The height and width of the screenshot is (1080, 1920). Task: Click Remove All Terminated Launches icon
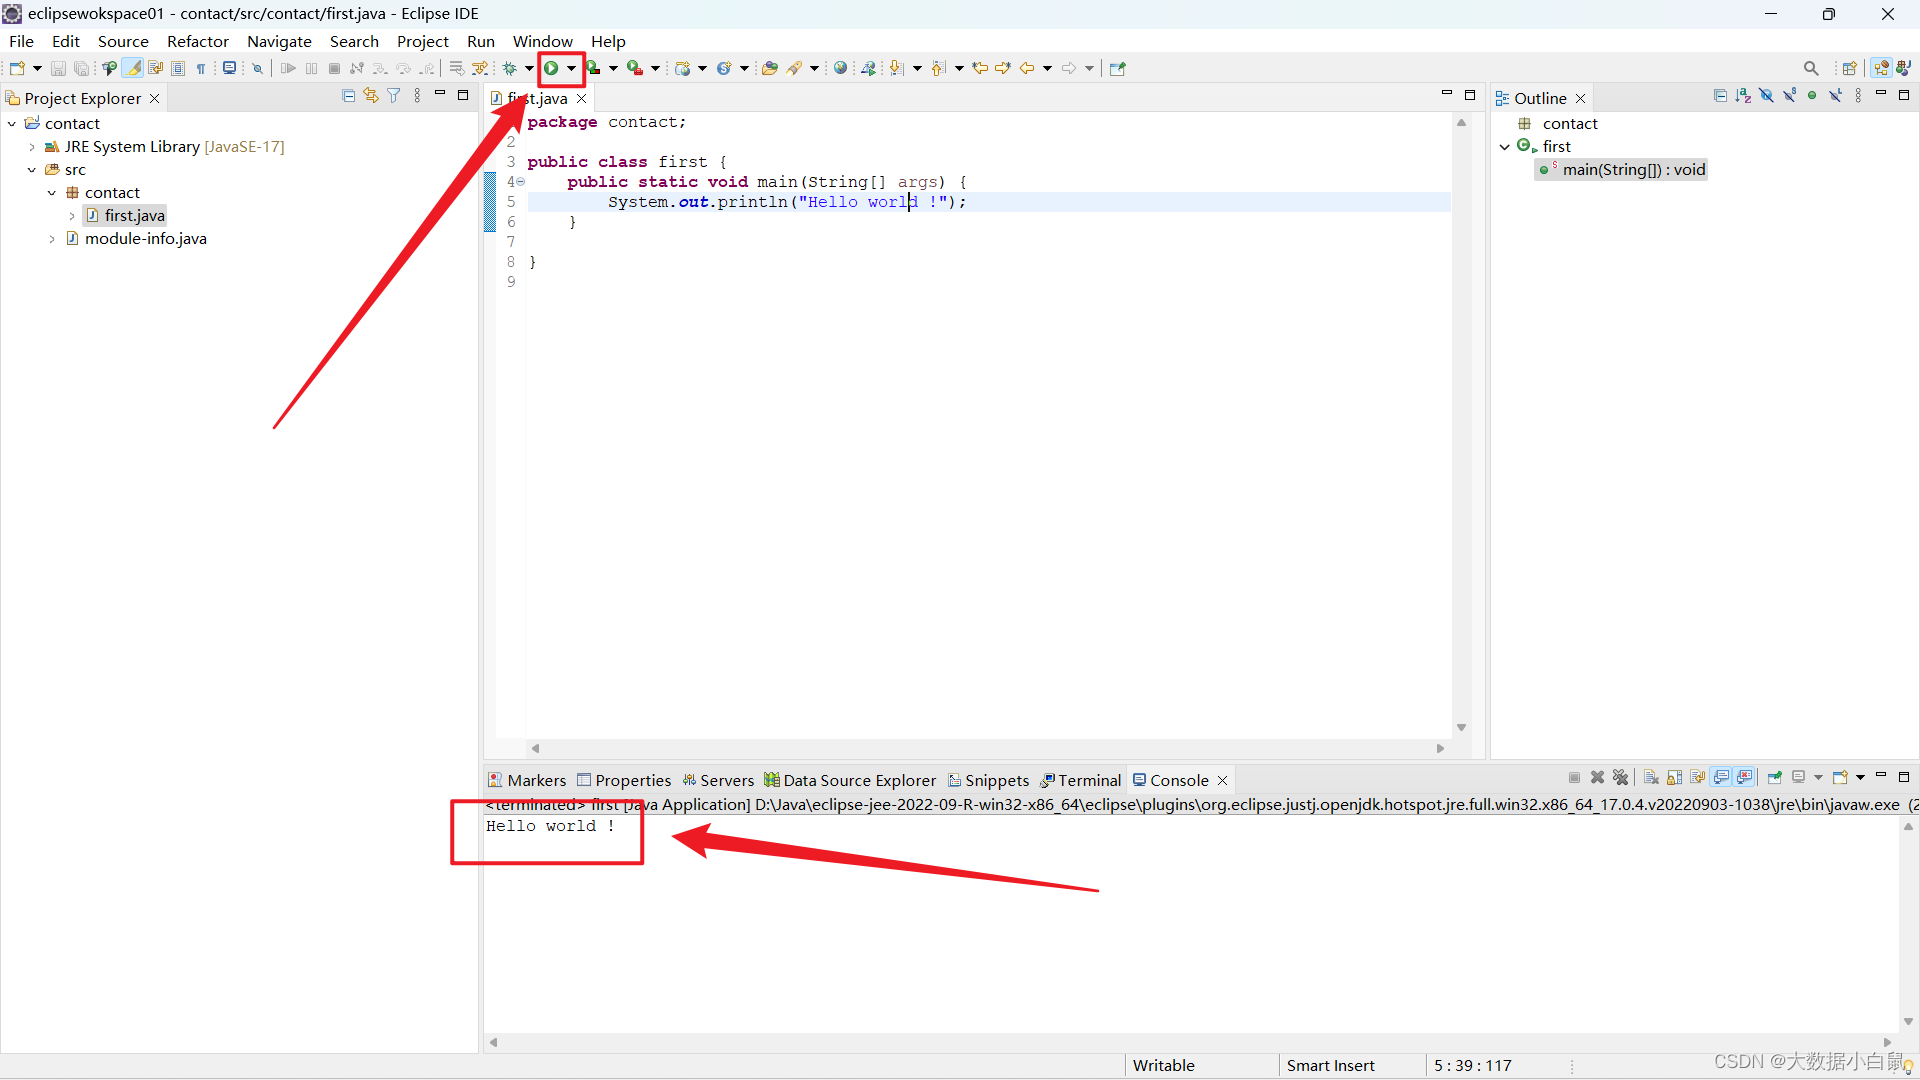(1621, 778)
